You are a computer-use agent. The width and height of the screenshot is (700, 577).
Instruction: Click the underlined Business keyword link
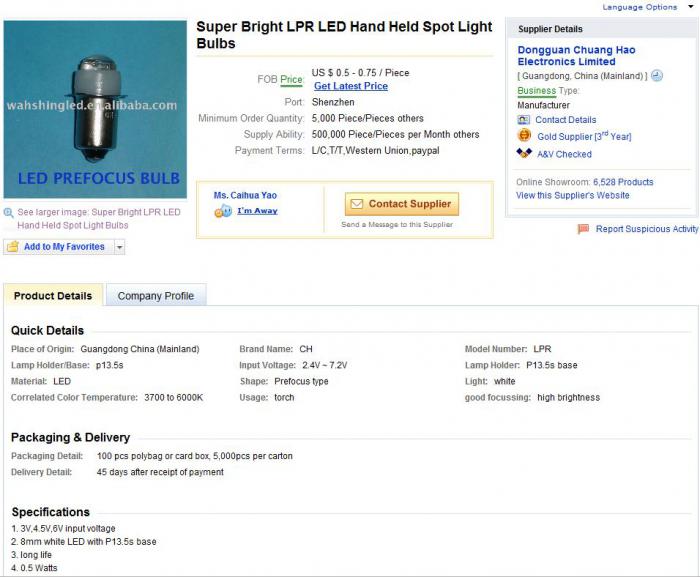coord(536,91)
